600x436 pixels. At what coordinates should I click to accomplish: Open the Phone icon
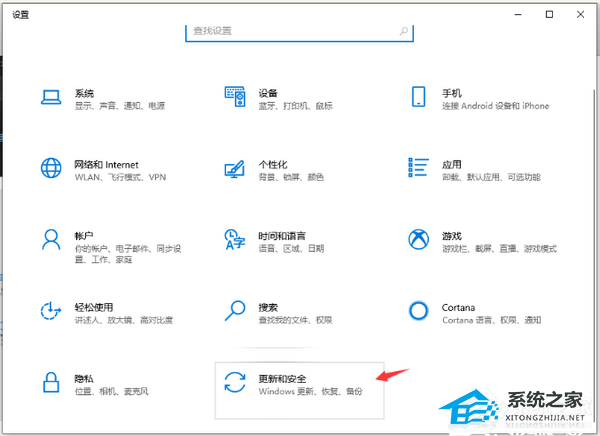pyautogui.click(x=418, y=96)
